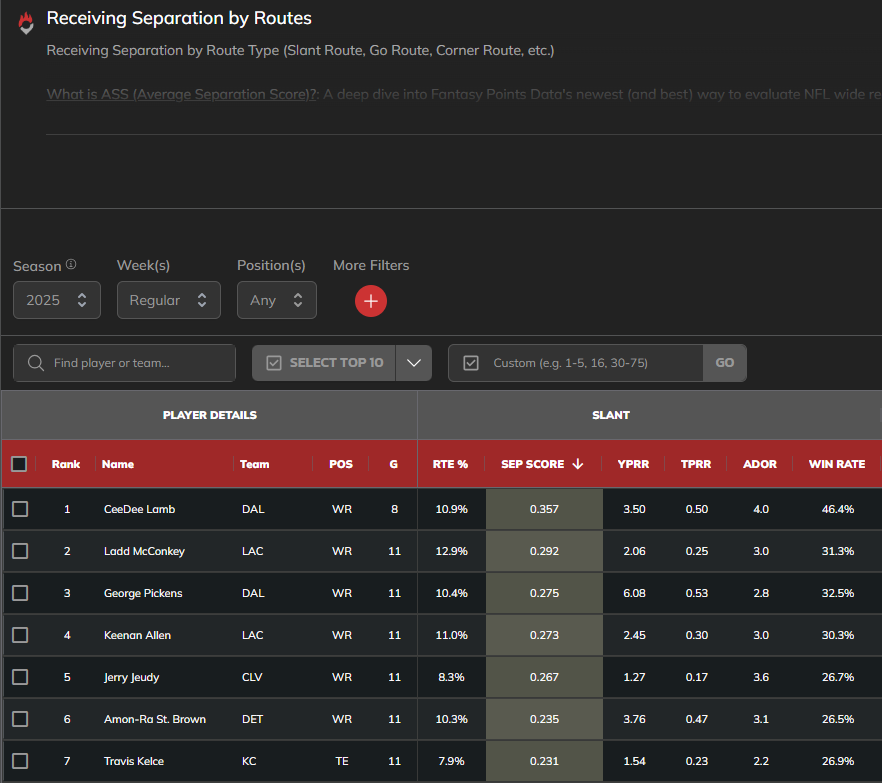
Task: Sort by TPRR column header
Action: tap(696, 464)
